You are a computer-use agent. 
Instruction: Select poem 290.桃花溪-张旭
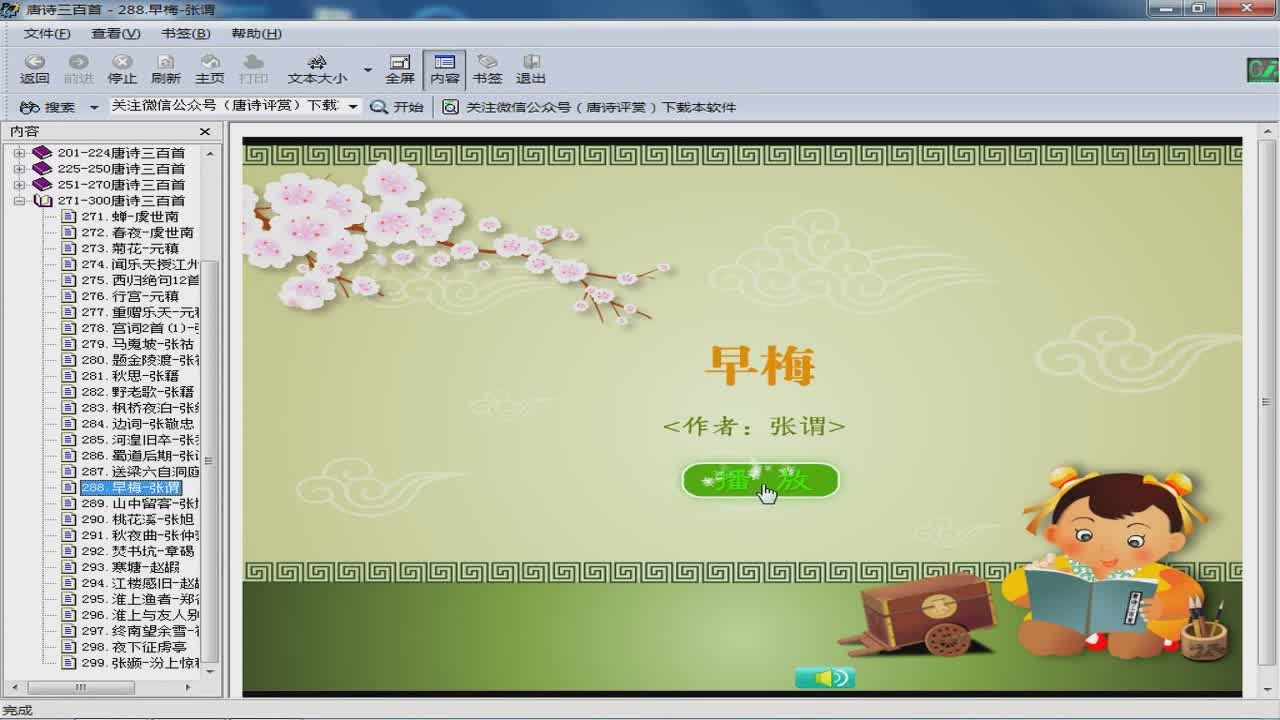click(x=138, y=520)
